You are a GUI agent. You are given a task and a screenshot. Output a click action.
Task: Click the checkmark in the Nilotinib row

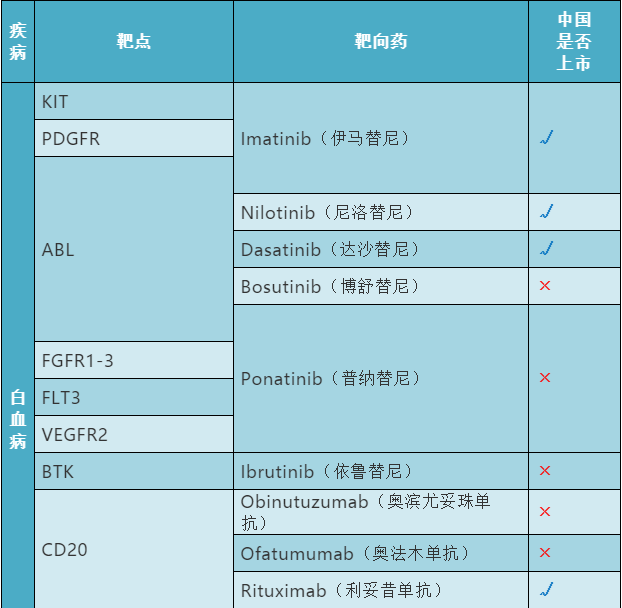coord(546,212)
